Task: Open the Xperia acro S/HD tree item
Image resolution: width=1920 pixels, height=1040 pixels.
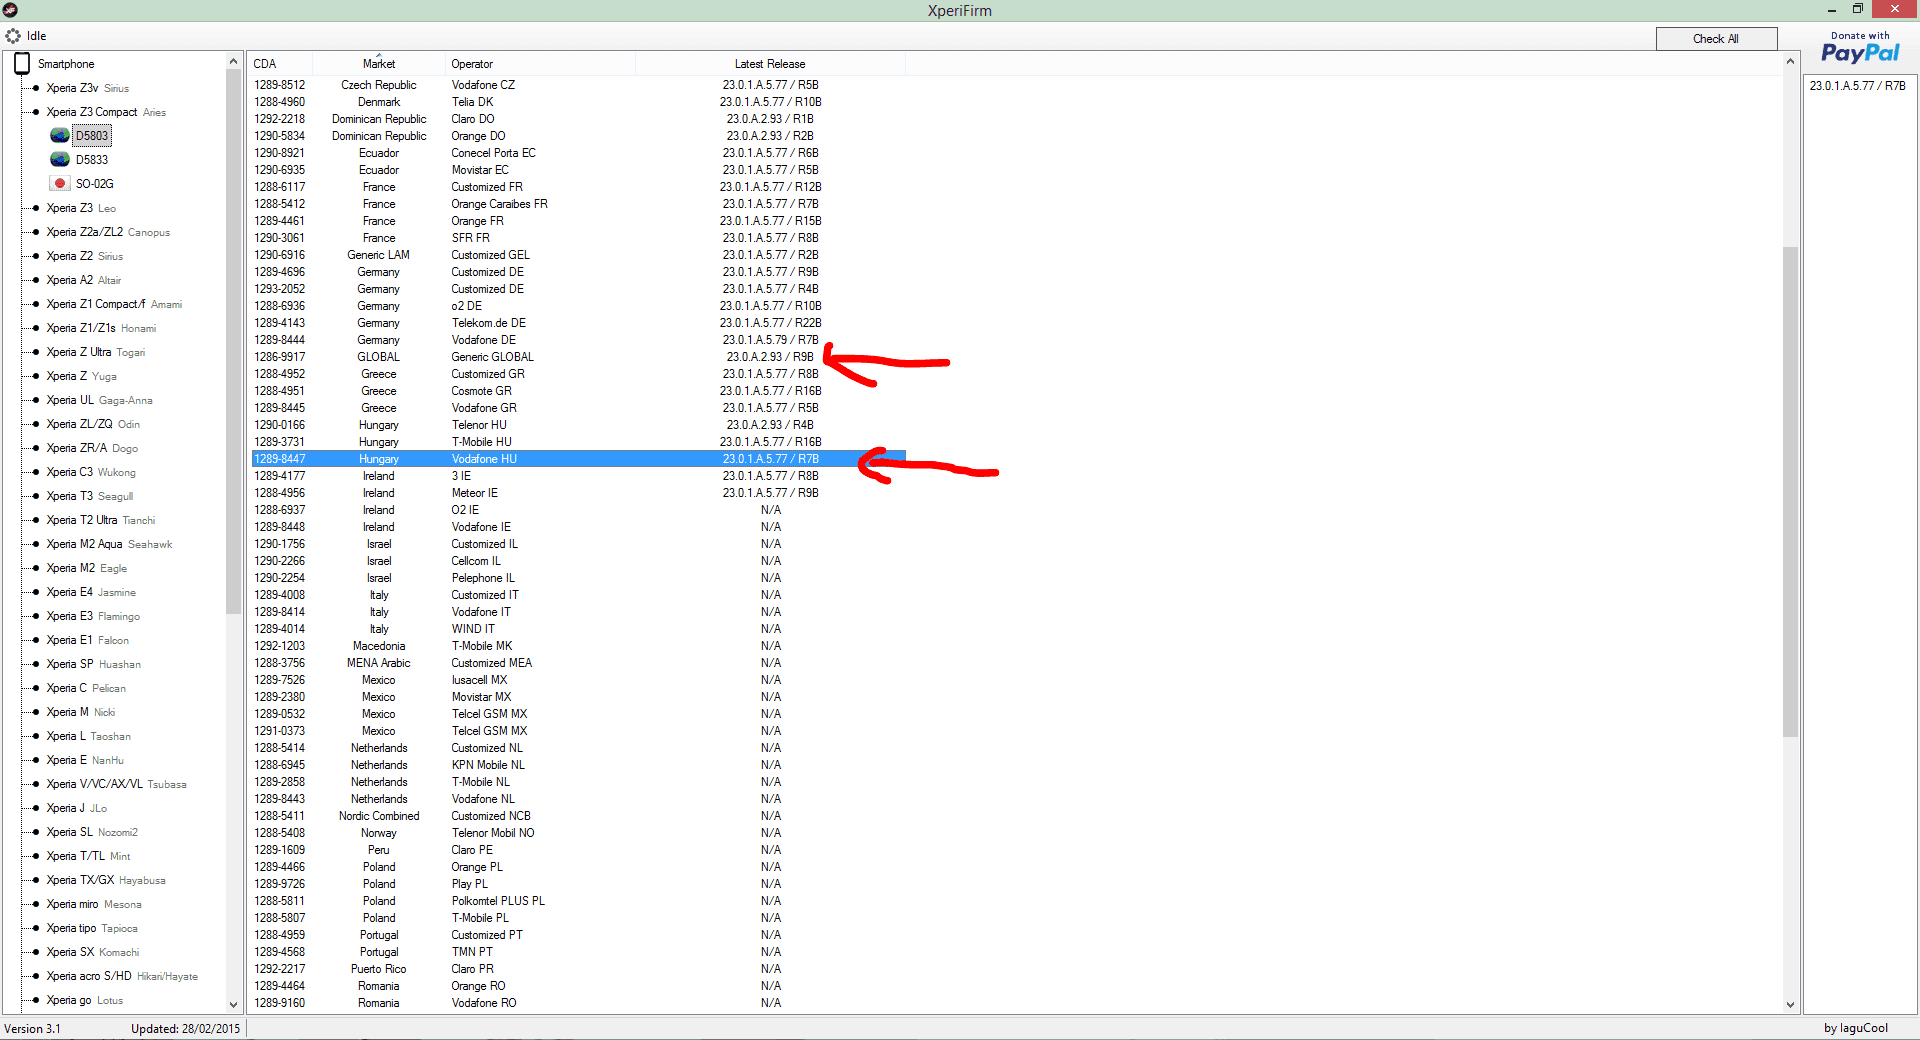Action: (x=122, y=976)
